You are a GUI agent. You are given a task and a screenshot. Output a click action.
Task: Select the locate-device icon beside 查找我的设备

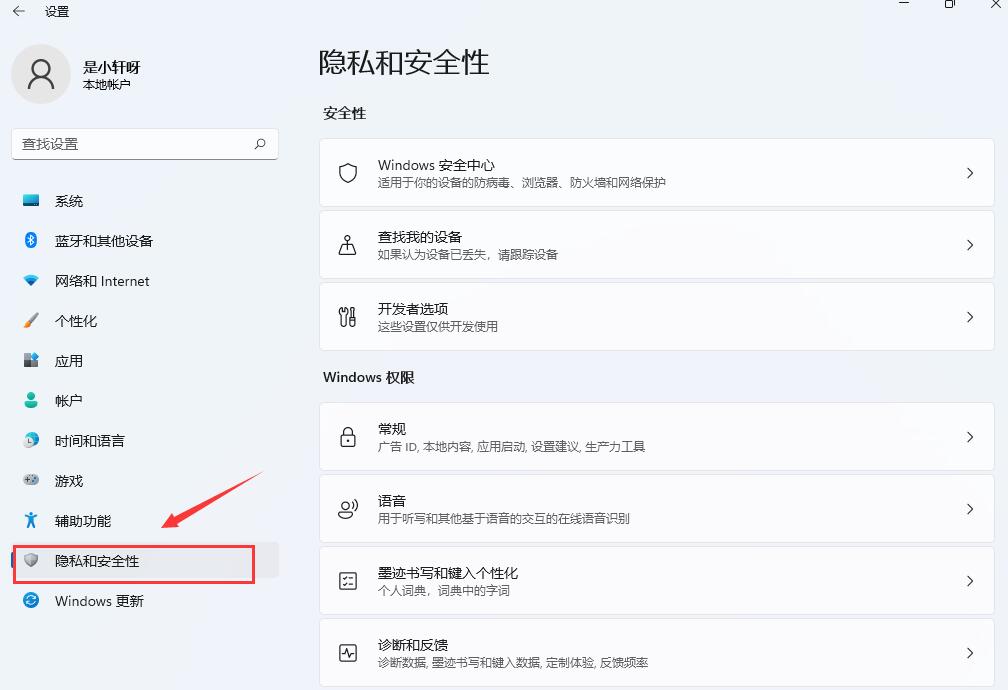click(347, 244)
